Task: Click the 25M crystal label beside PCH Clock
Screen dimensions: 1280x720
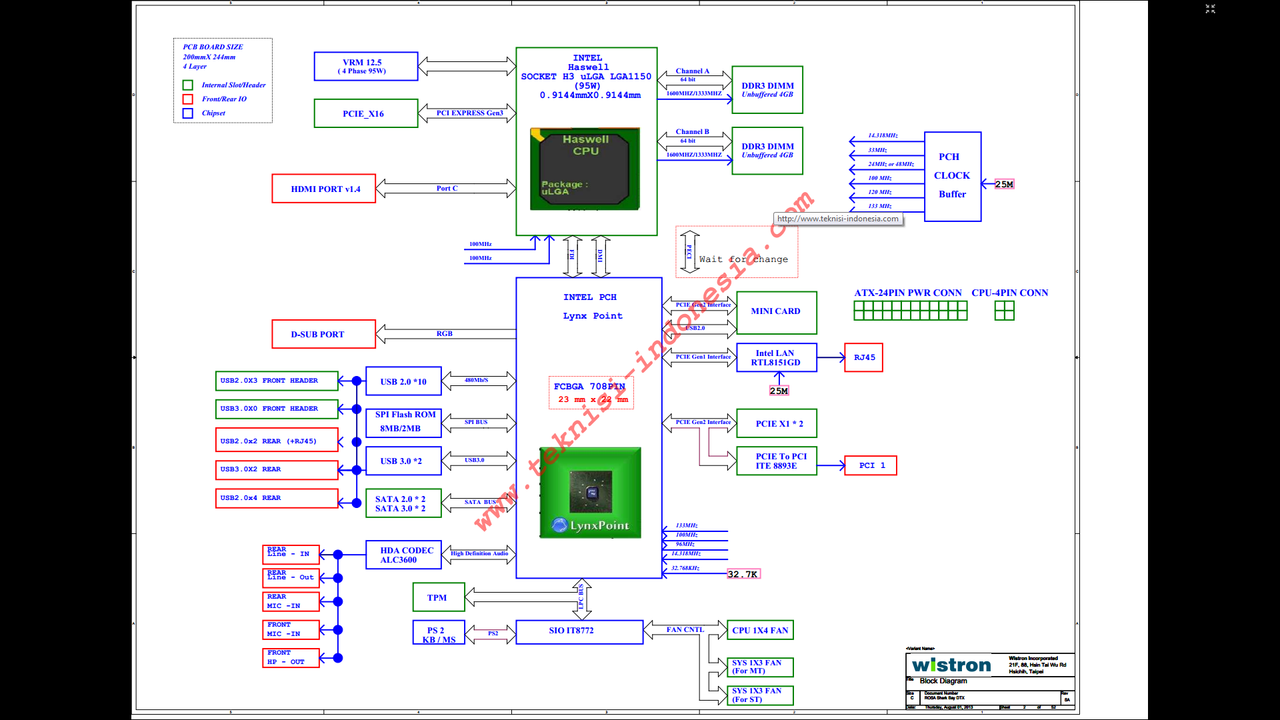Action: pyautogui.click(x=1004, y=184)
